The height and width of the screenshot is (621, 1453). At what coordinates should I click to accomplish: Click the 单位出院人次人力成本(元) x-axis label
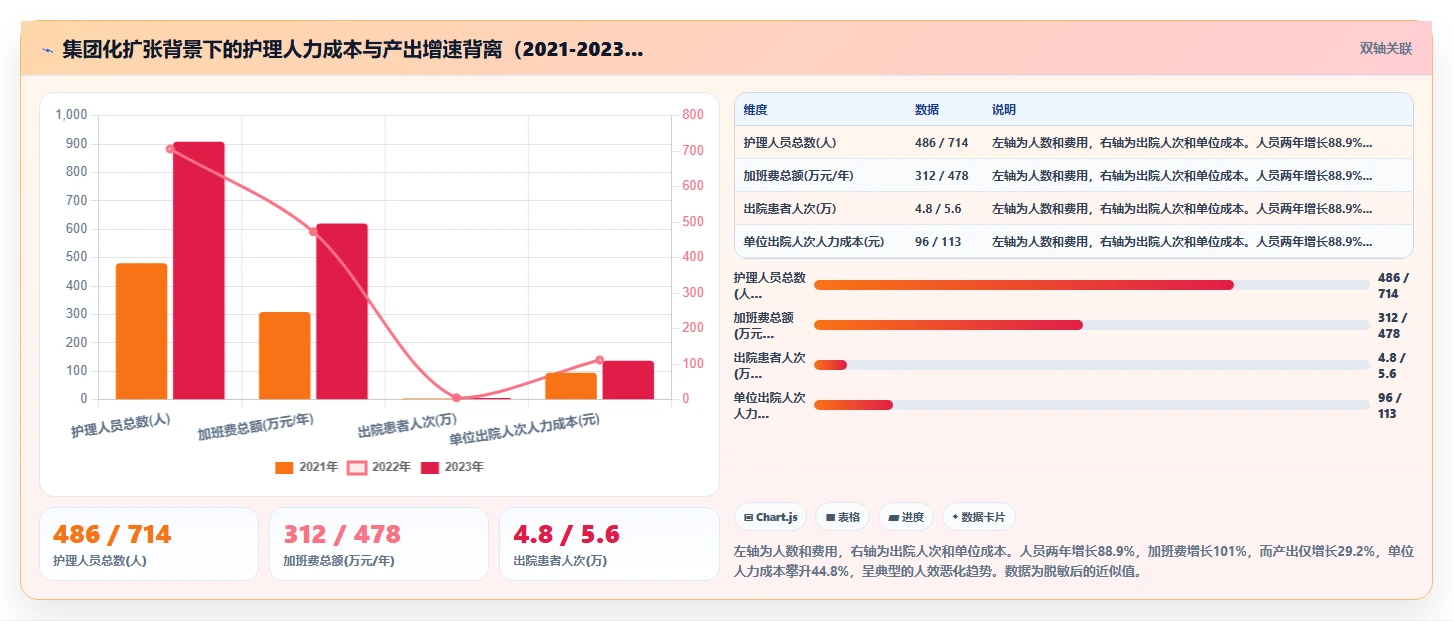(525, 429)
